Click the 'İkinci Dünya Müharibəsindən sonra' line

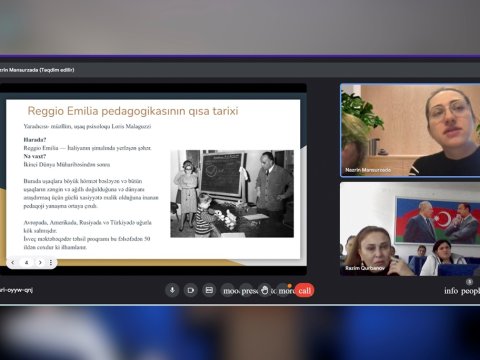[67, 164]
